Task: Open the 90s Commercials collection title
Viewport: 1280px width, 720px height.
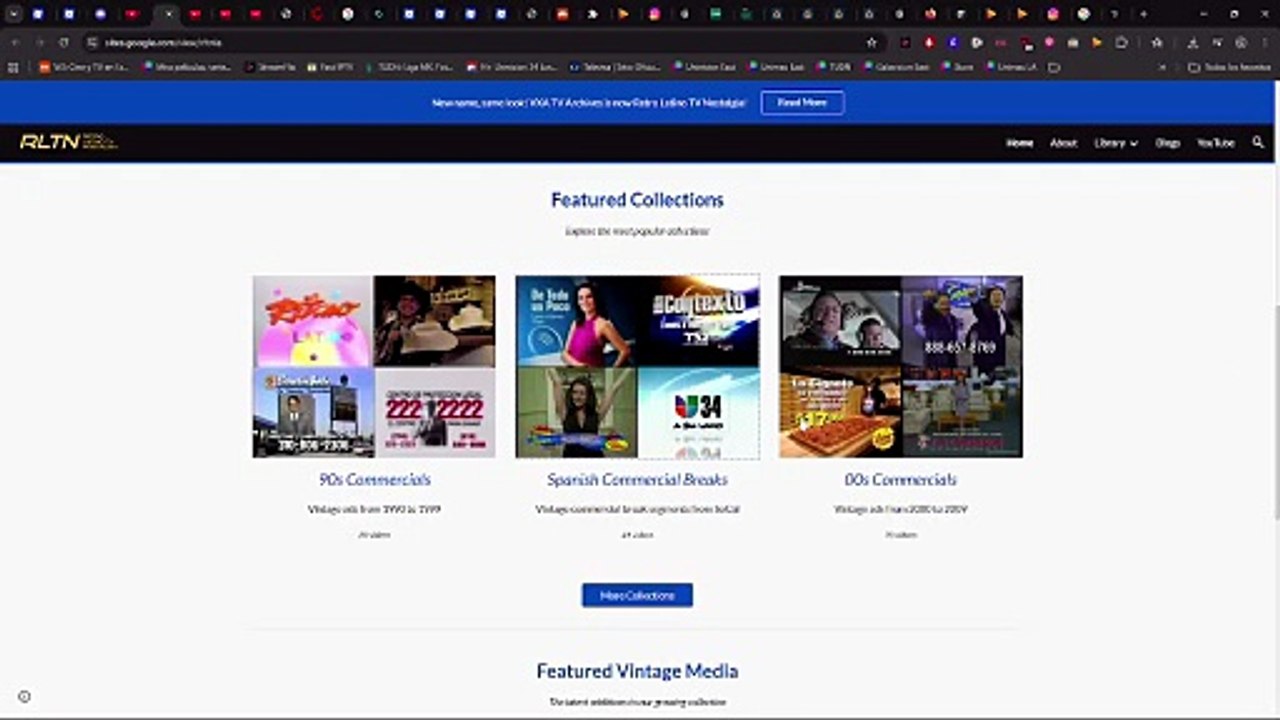Action: point(374,480)
